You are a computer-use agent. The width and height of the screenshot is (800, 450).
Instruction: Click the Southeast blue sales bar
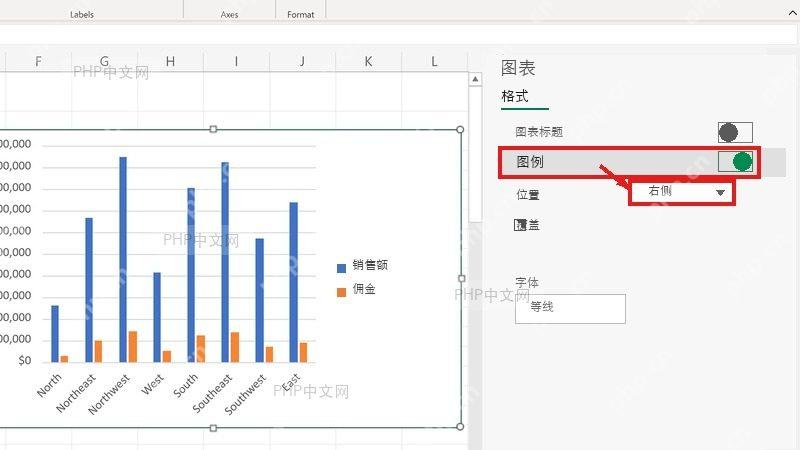coord(225,262)
